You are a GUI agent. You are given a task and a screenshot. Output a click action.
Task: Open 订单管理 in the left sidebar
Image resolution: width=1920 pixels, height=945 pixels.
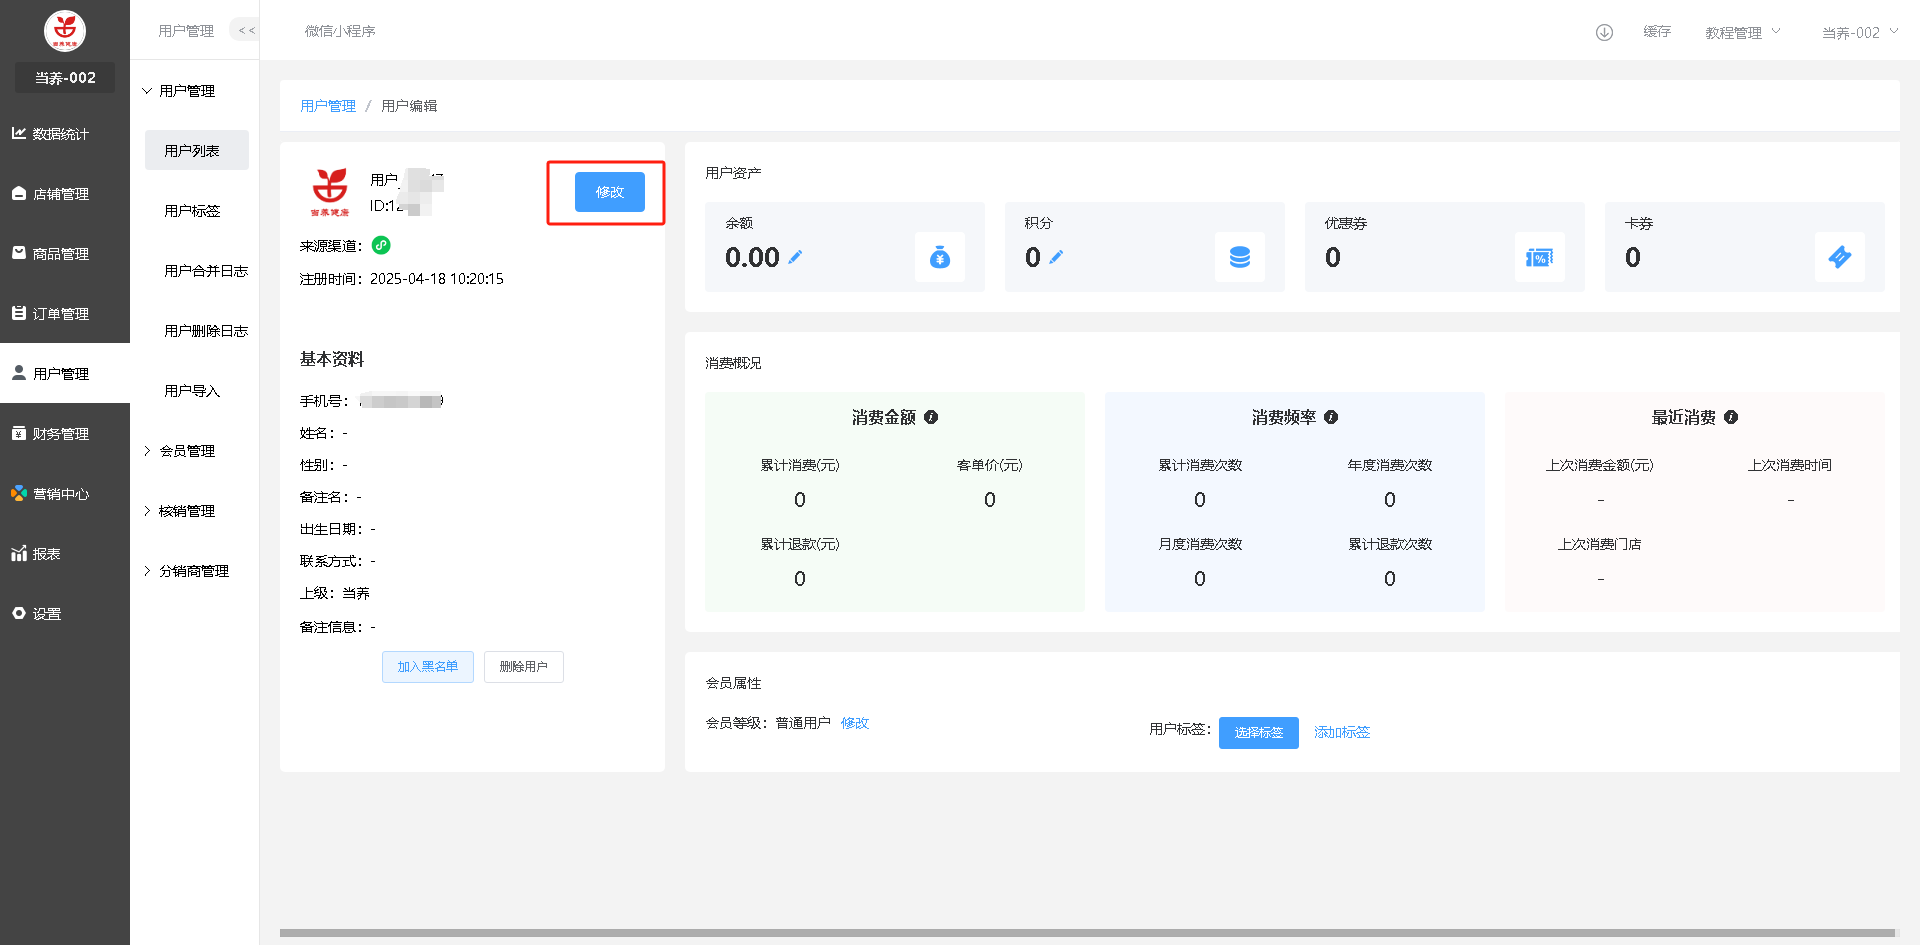click(61, 314)
